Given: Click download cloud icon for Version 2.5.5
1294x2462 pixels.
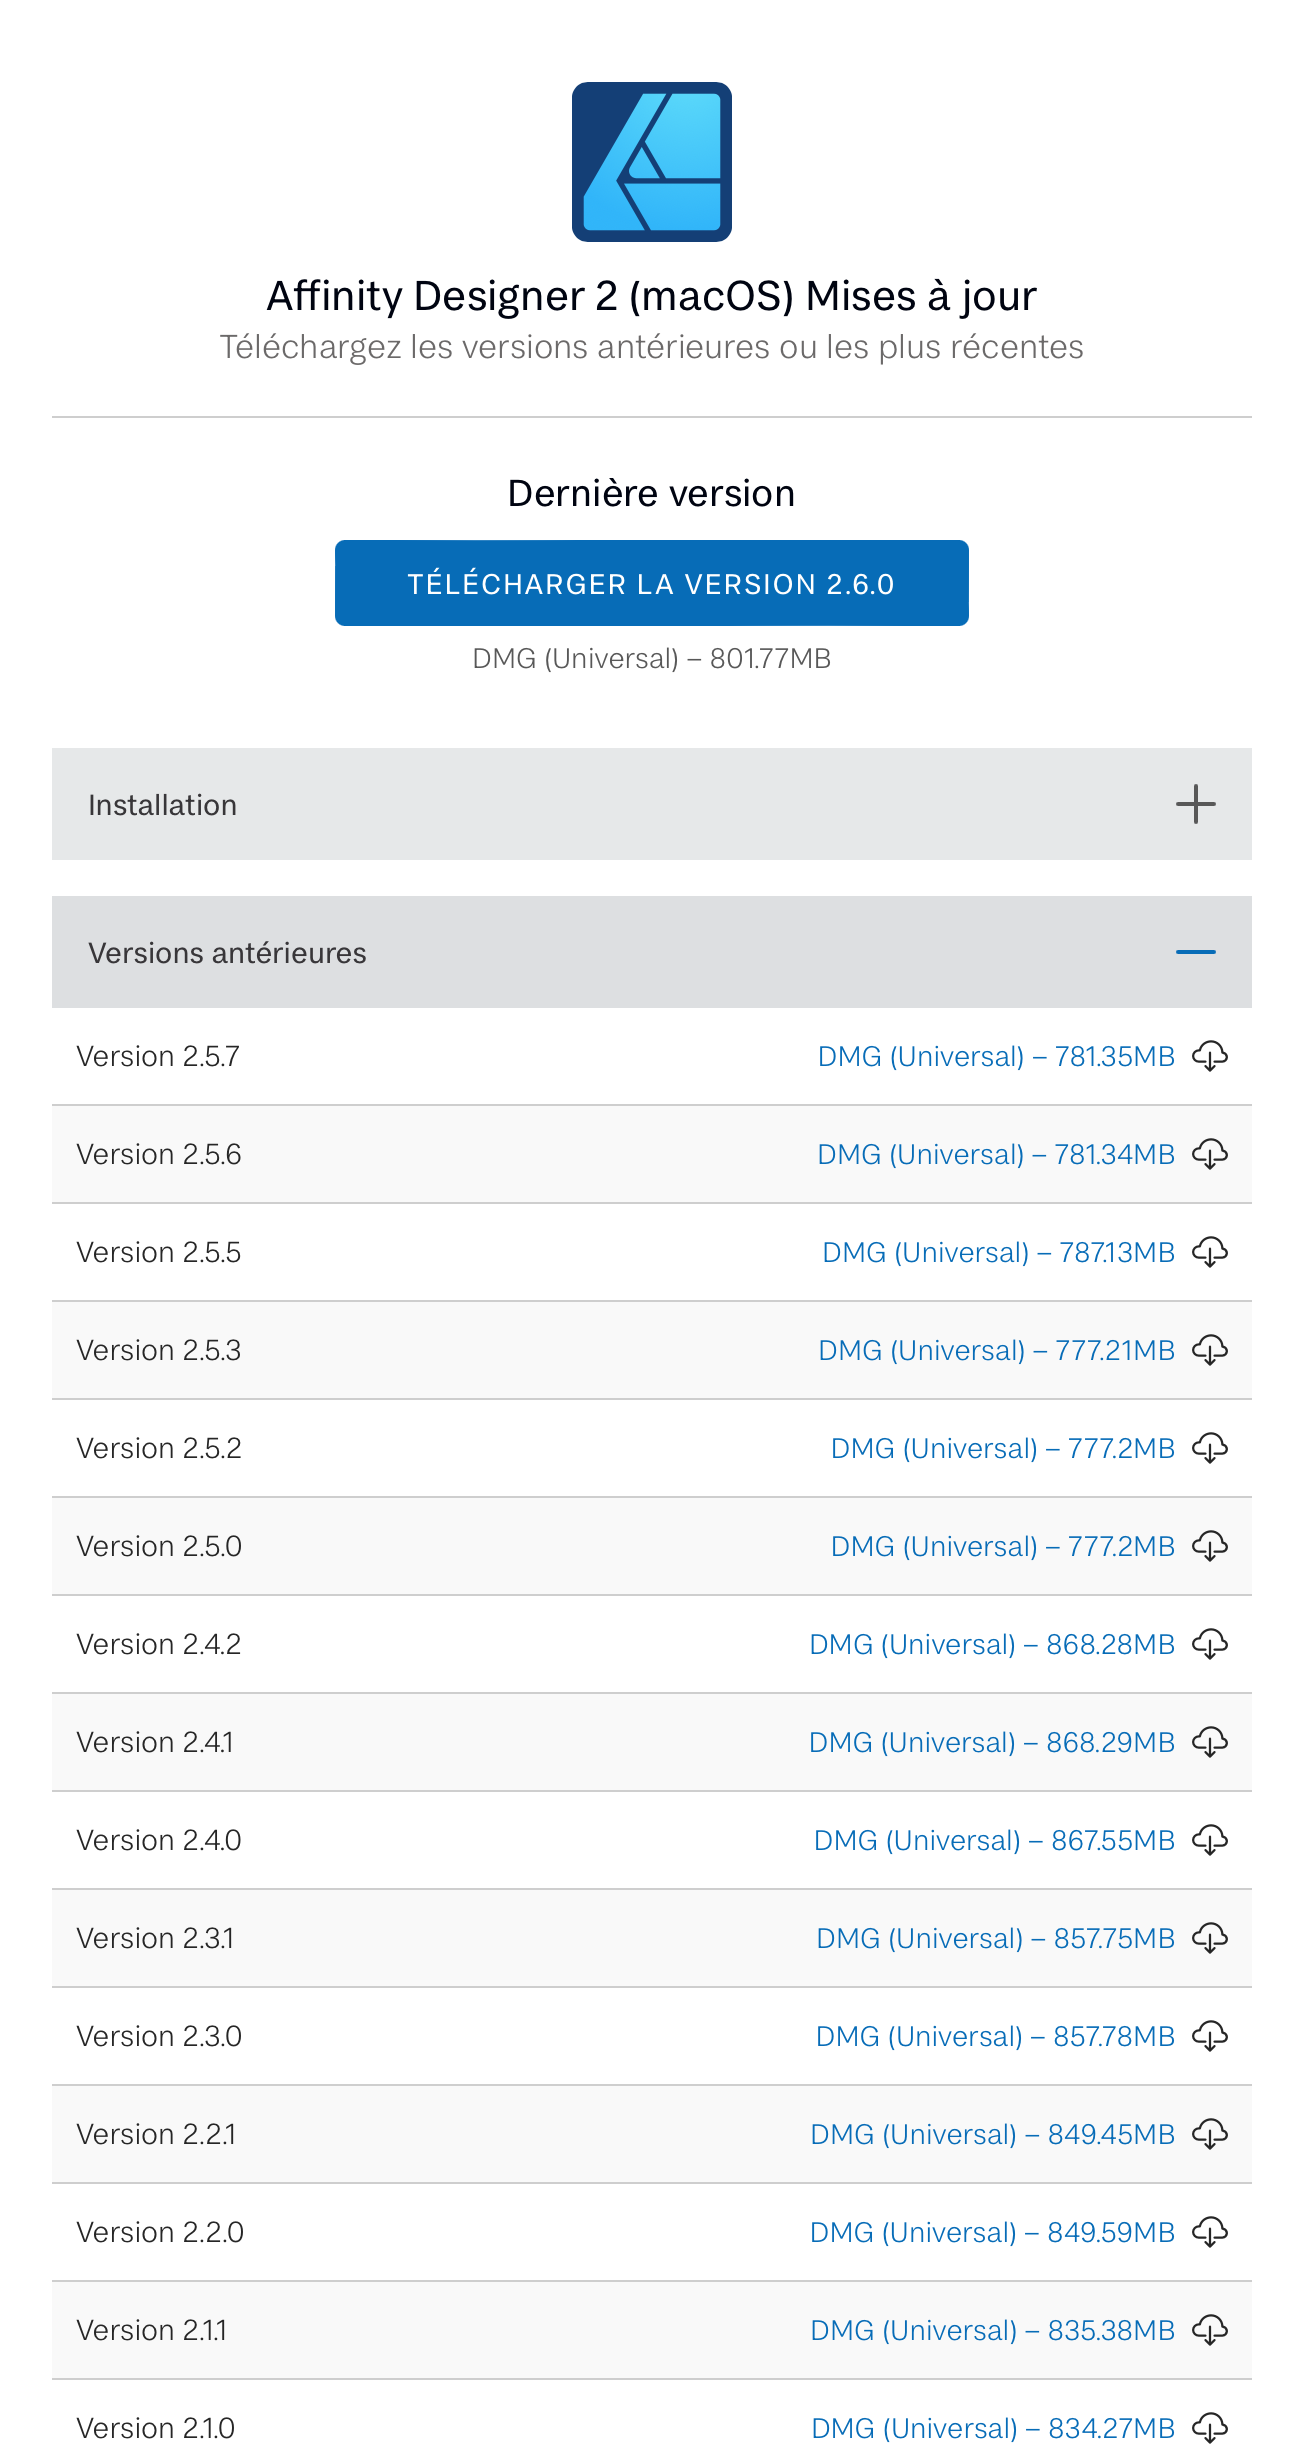Looking at the screenshot, I should coord(1210,1252).
